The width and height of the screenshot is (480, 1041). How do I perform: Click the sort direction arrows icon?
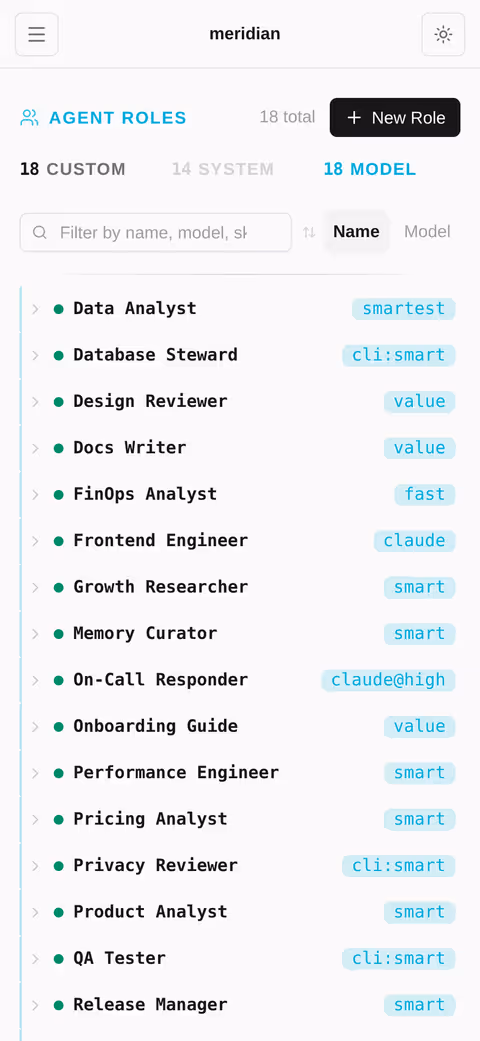point(309,232)
